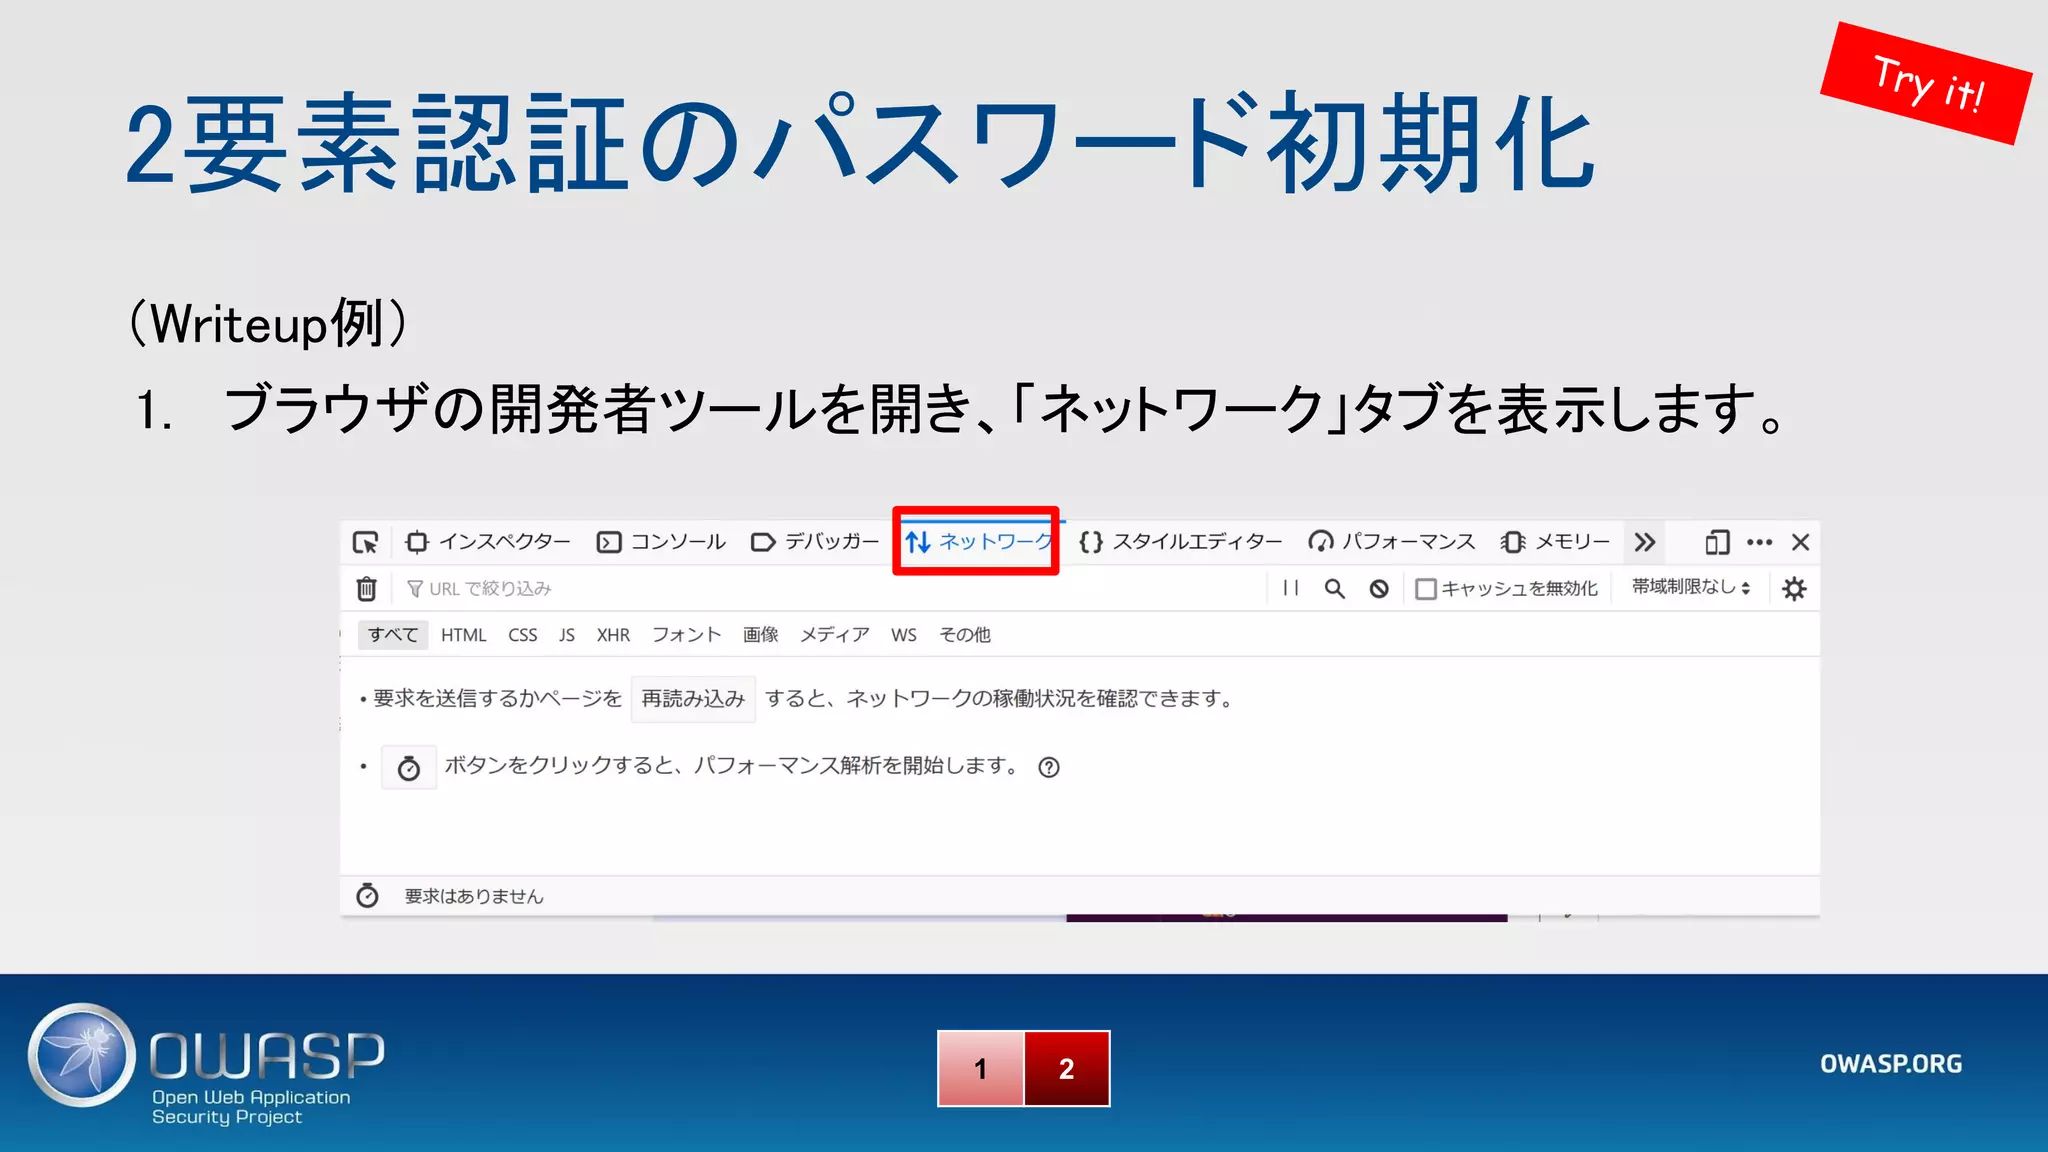Filter requests by HTML
This screenshot has height=1152, width=2048.
[464, 635]
